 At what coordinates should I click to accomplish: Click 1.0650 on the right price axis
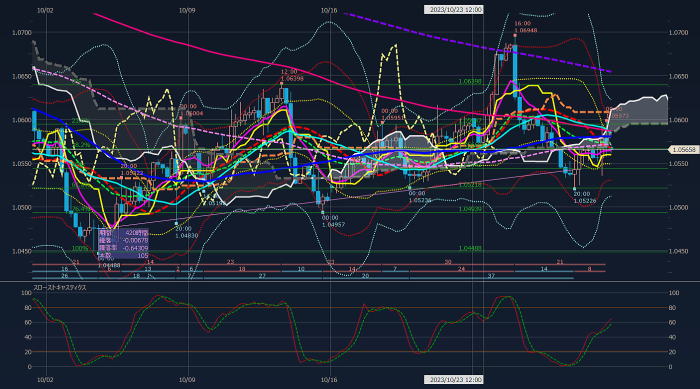click(x=679, y=76)
